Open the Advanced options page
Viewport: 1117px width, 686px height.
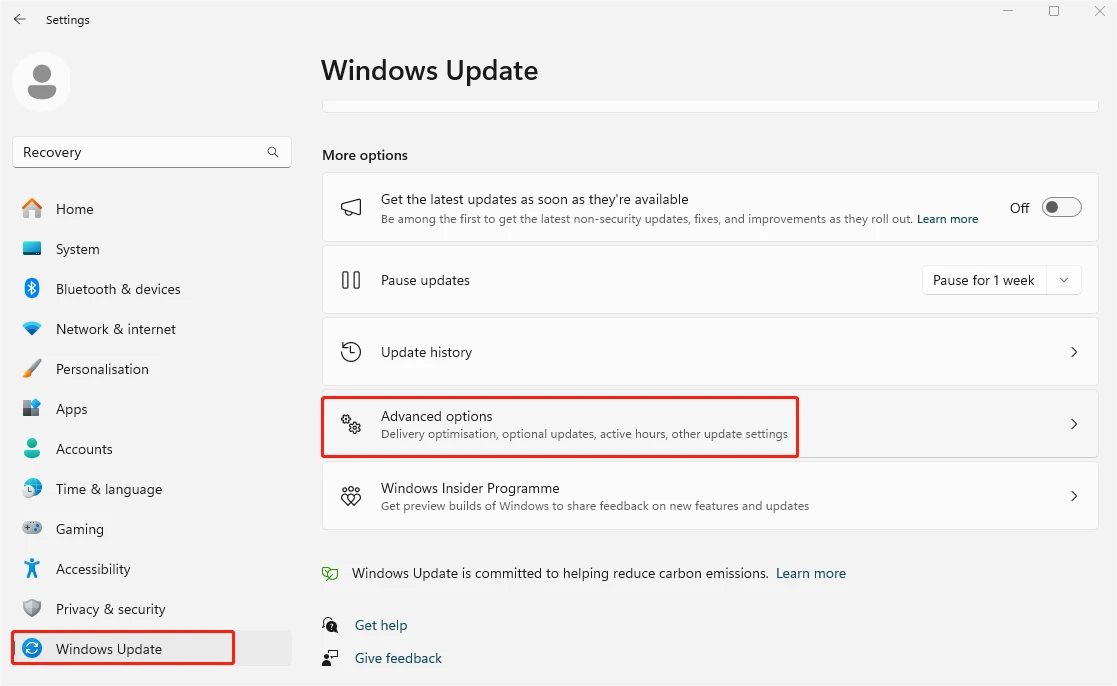pos(710,424)
